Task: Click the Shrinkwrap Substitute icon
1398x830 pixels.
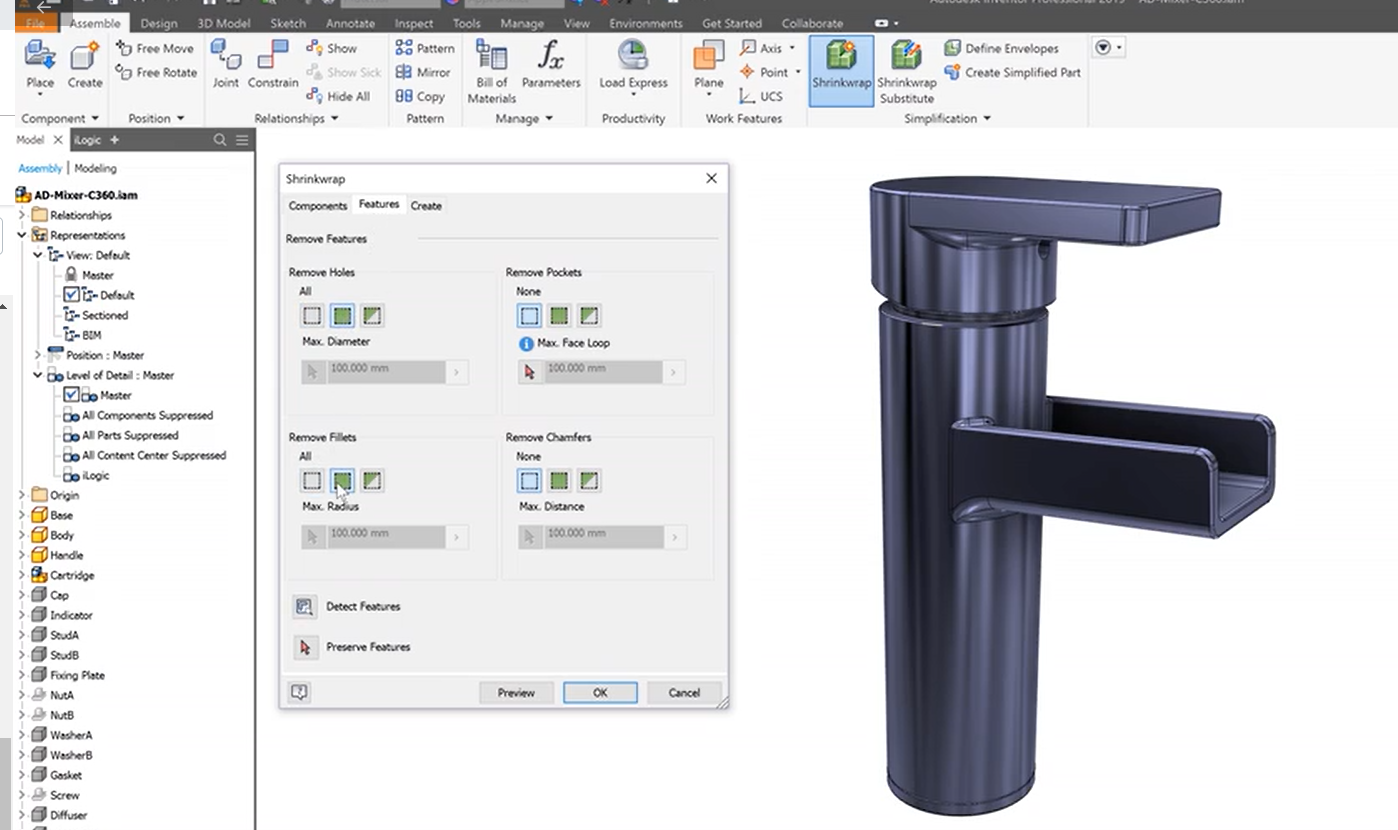Action: tap(906, 56)
